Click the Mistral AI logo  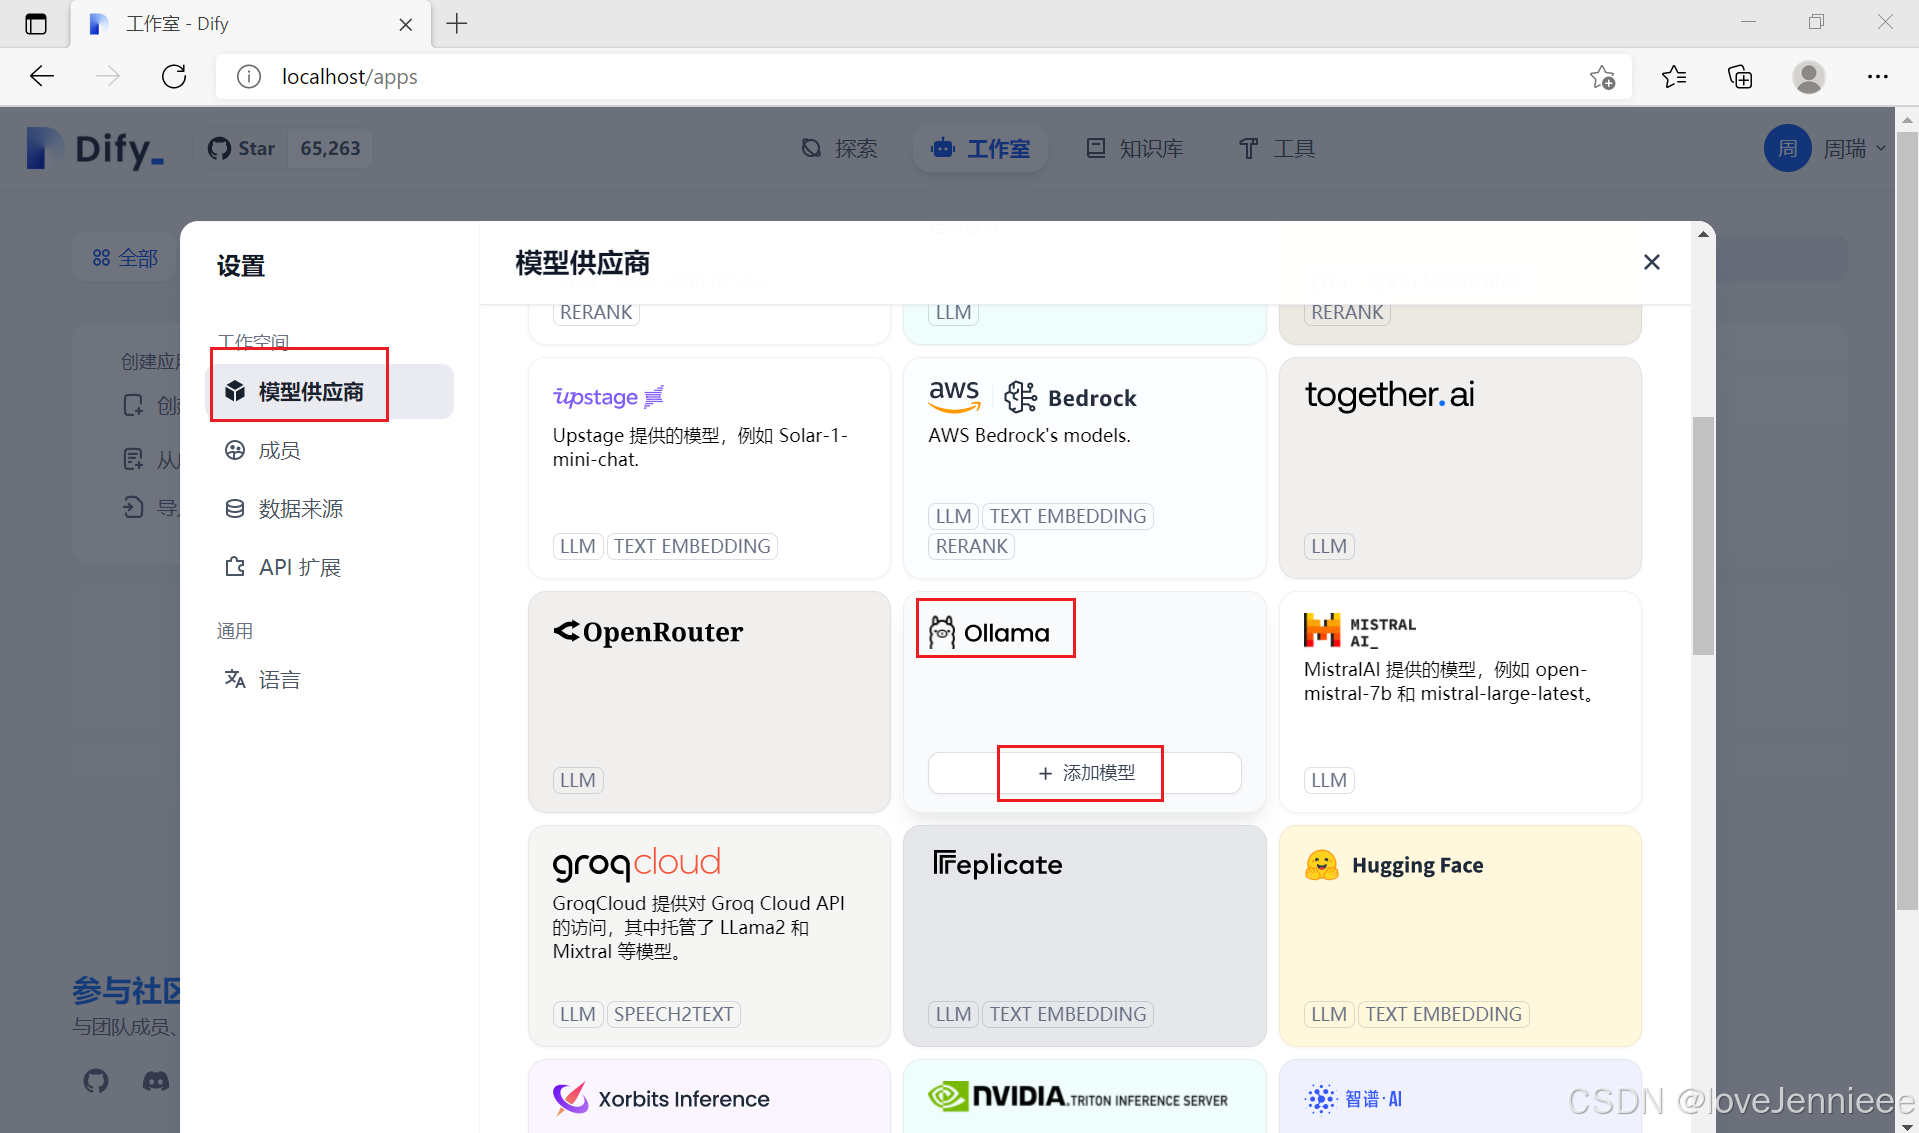pos(1359,631)
